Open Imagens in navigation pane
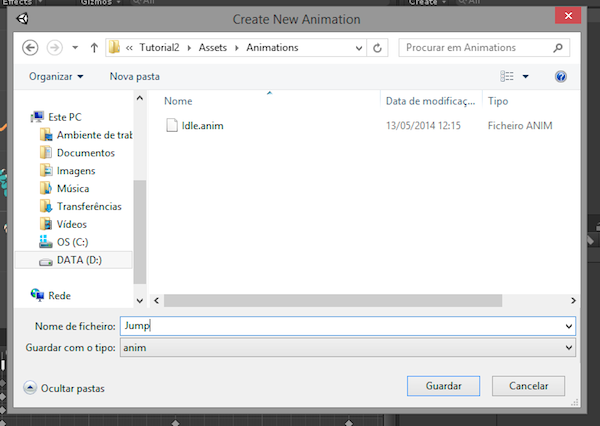 tap(76, 171)
